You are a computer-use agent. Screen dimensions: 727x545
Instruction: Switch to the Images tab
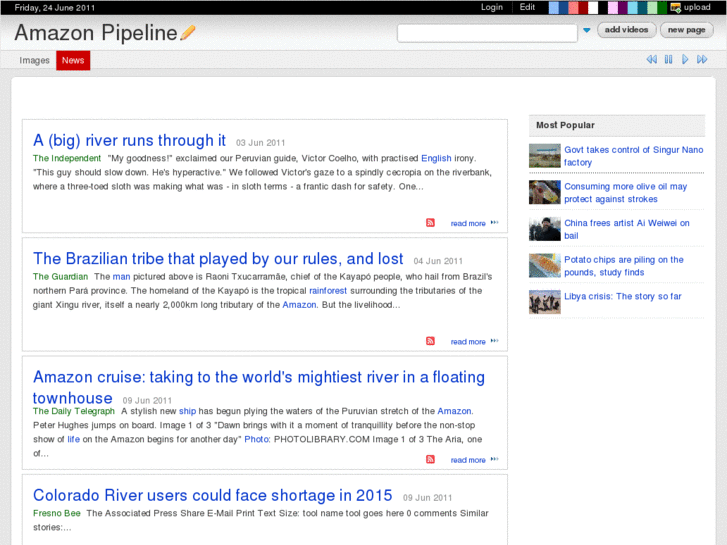34,61
